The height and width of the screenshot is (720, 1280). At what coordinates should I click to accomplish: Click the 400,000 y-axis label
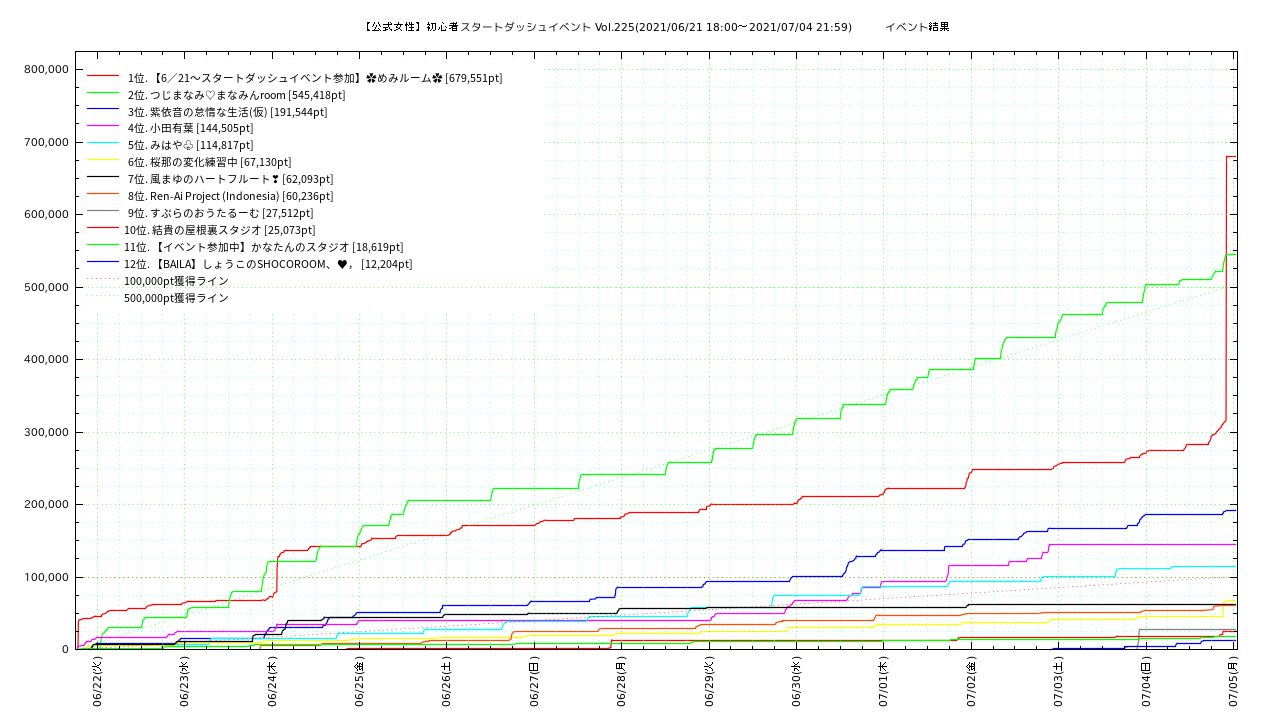[44, 359]
